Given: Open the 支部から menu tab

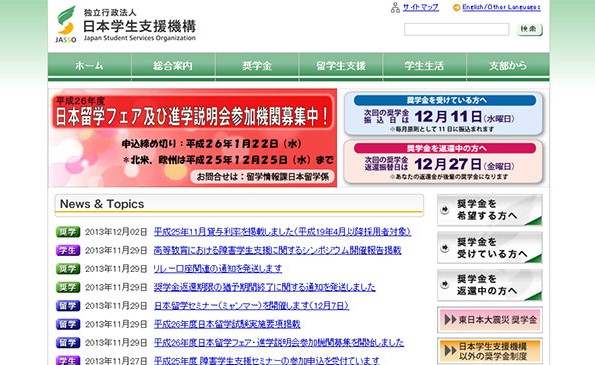Looking at the screenshot, I should tap(508, 66).
